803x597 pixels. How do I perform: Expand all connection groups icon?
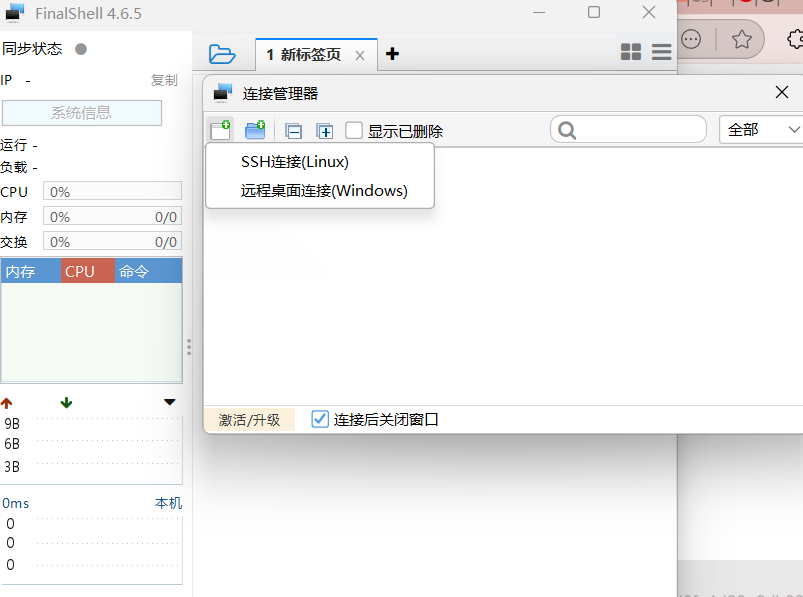tap(325, 132)
